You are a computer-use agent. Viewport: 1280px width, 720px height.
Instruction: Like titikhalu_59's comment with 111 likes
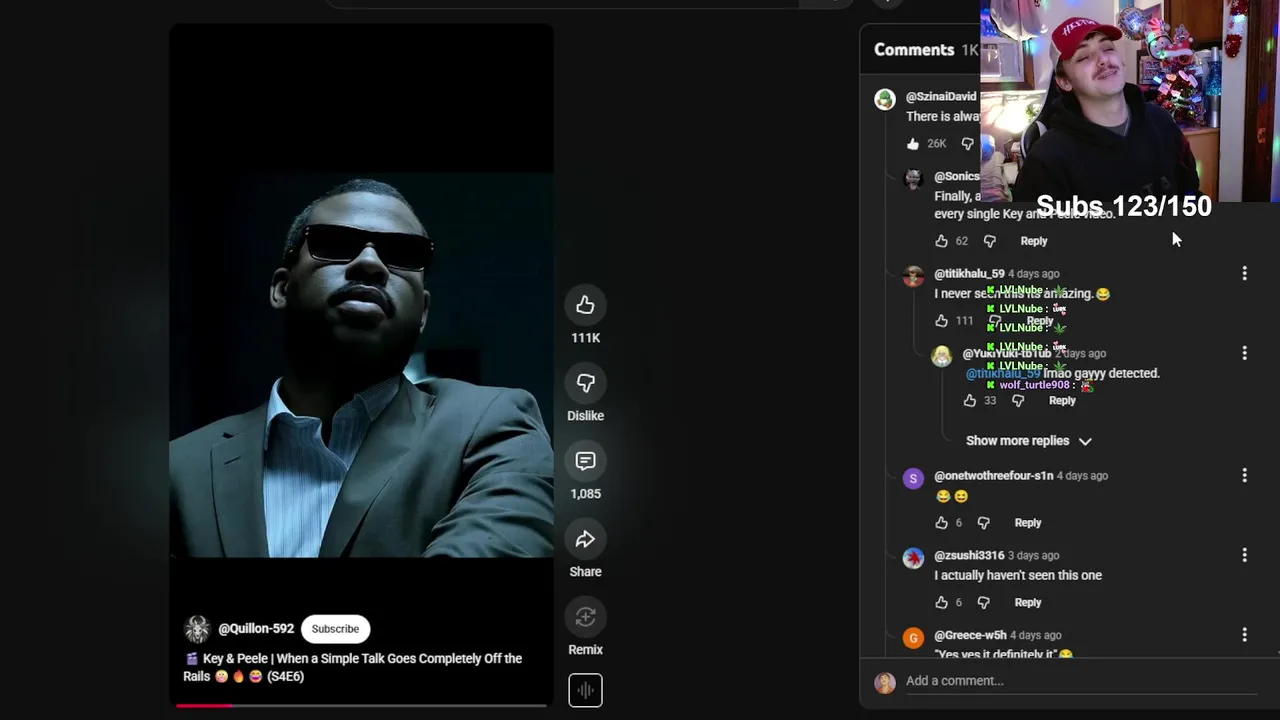pyautogui.click(x=941, y=321)
